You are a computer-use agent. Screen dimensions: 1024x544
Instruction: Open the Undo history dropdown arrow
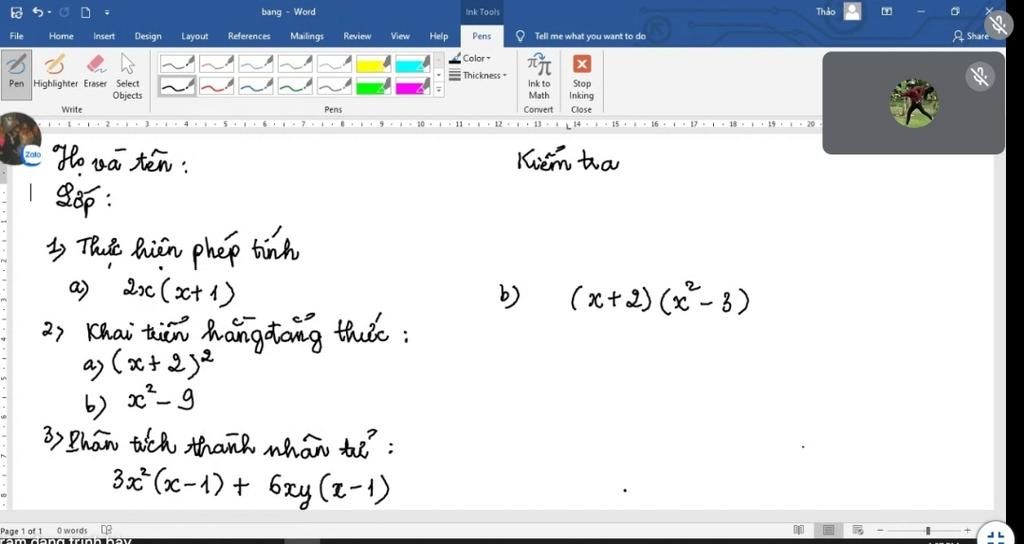click(x=49, y=12)
